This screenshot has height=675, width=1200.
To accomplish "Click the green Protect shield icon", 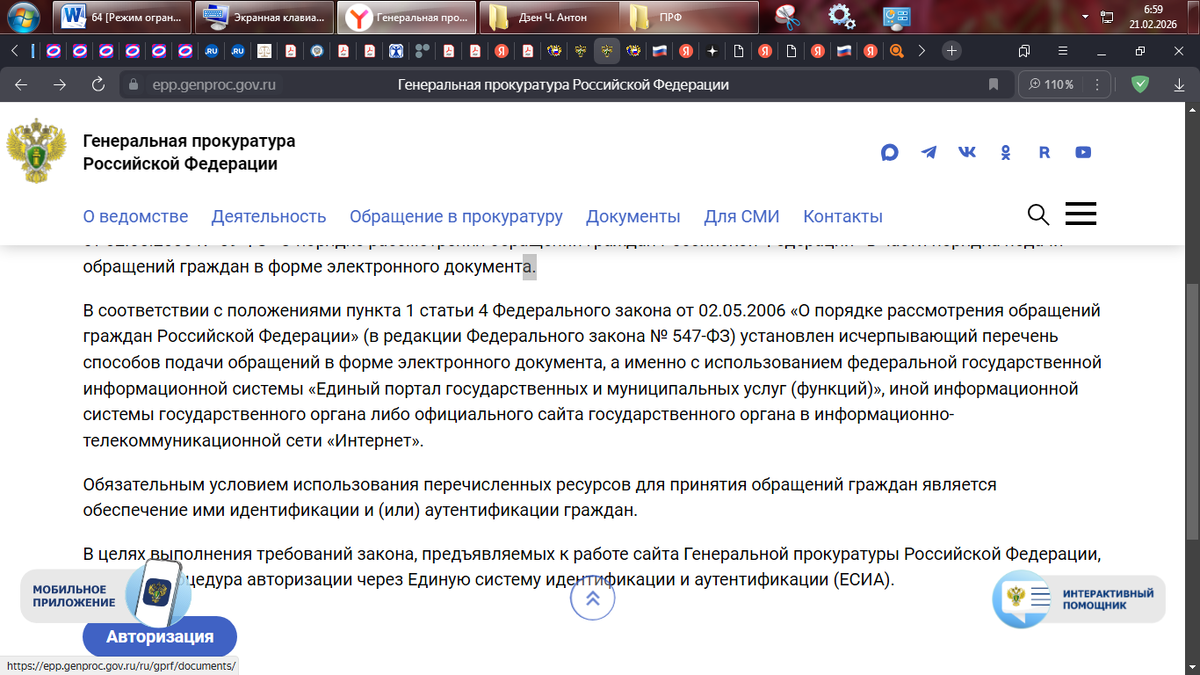I will [x=1139, y=85].
